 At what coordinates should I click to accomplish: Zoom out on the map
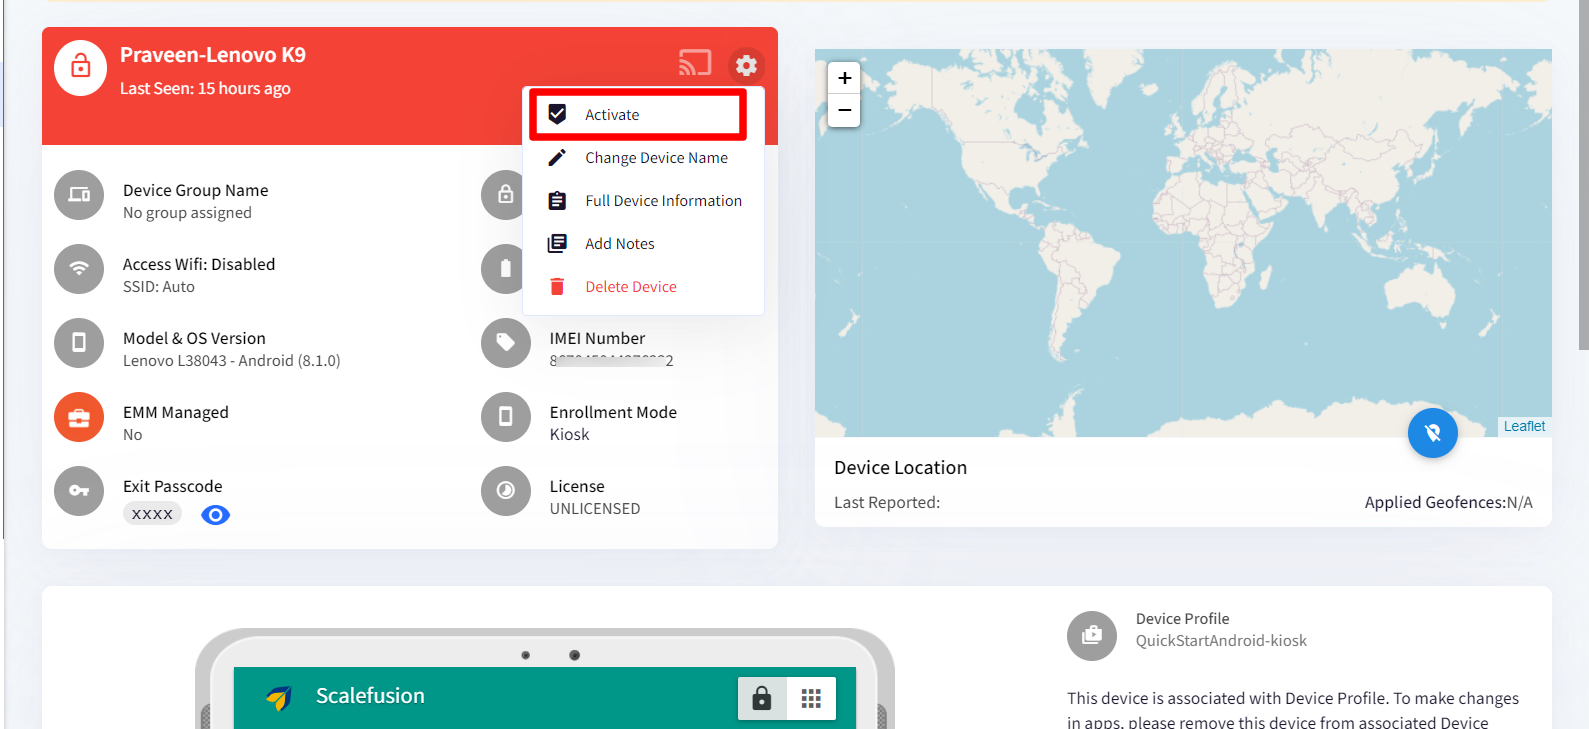pyautogui.click(x=844, y=110)
